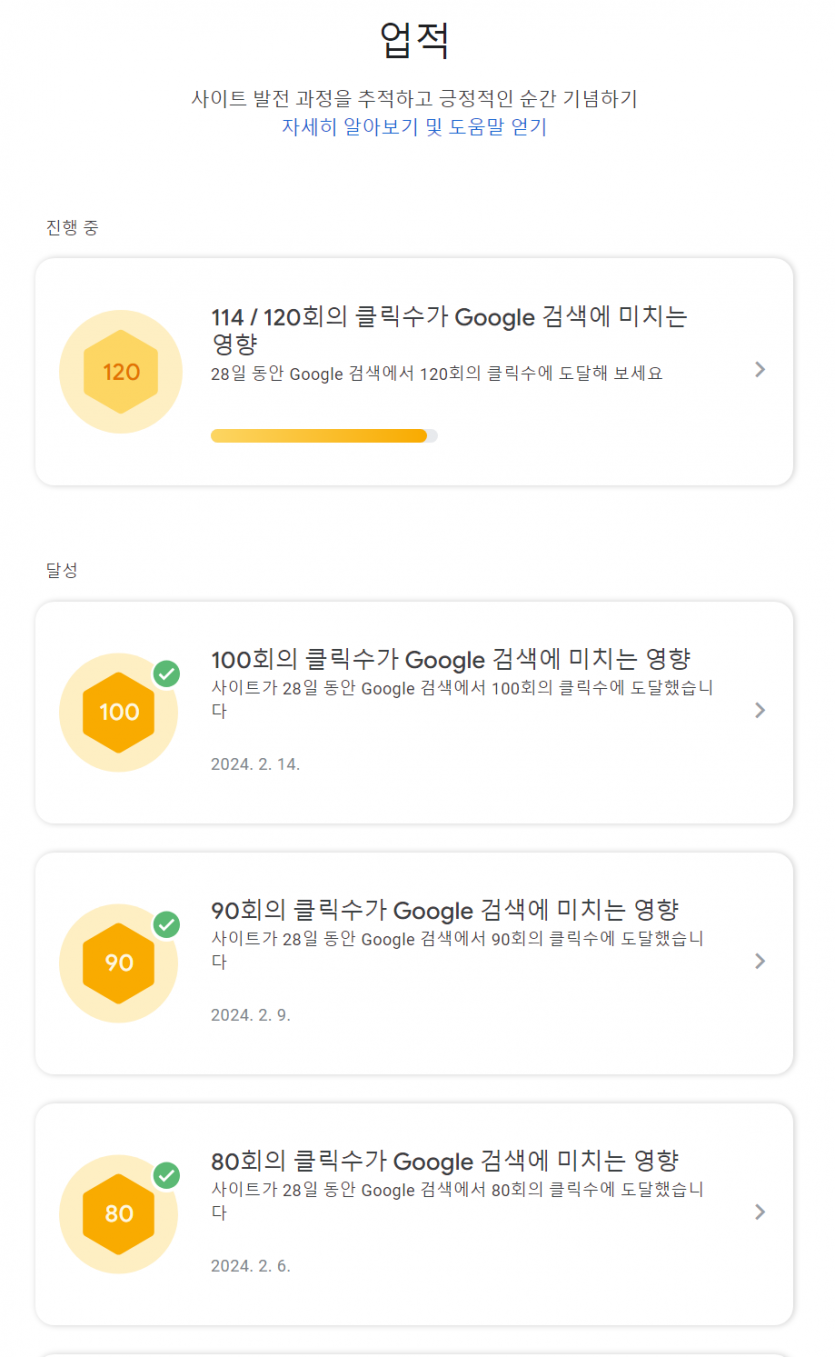835x1357 pixels.
Task: Open the 114 / 120 clicks card chevron
Action: coord(760,370)
